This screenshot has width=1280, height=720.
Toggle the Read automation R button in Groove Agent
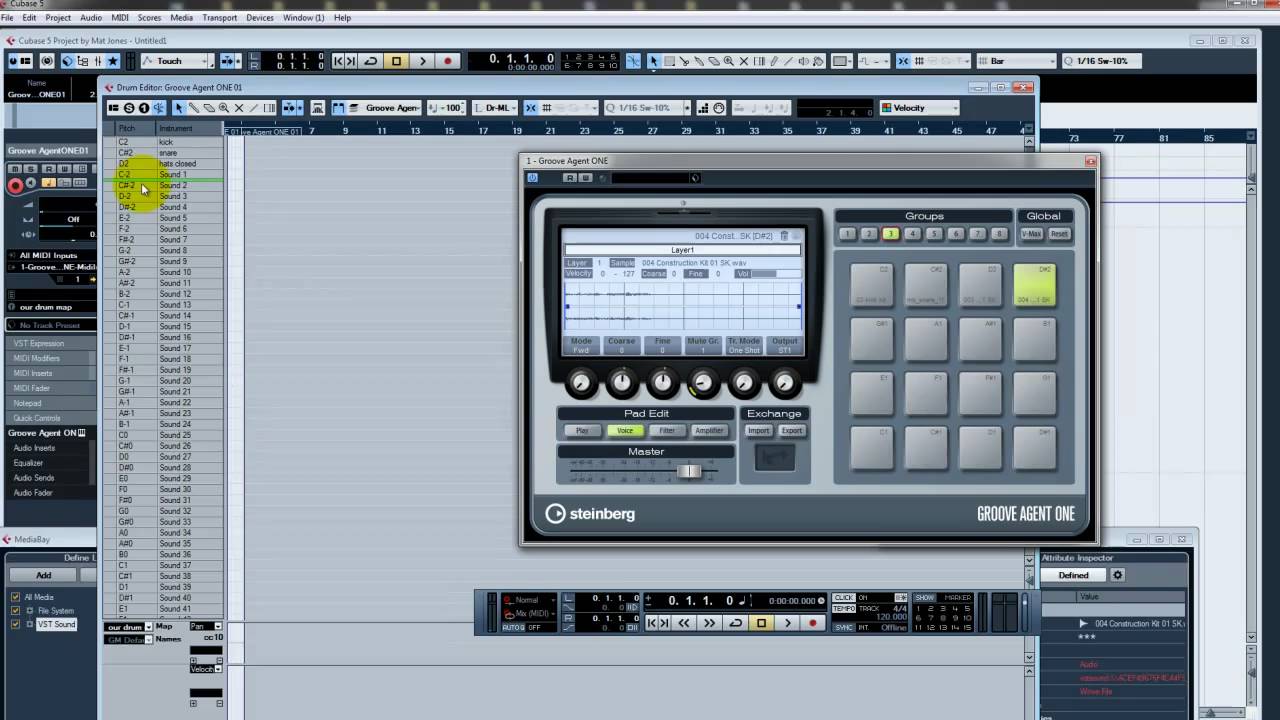point(569,178)
